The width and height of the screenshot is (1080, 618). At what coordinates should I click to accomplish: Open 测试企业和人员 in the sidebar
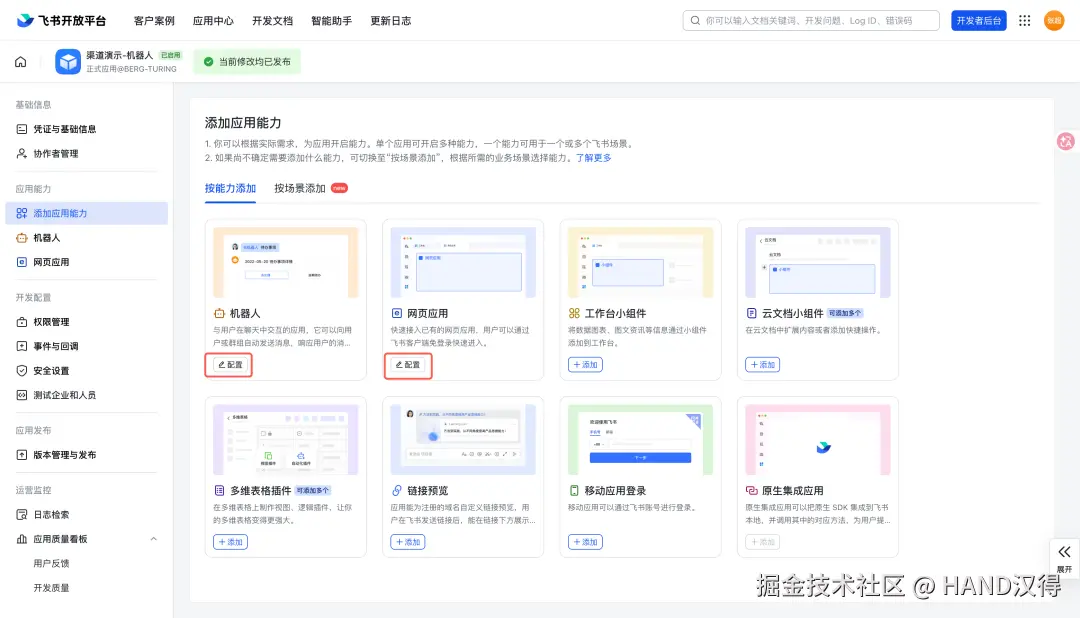coord(86,395)
